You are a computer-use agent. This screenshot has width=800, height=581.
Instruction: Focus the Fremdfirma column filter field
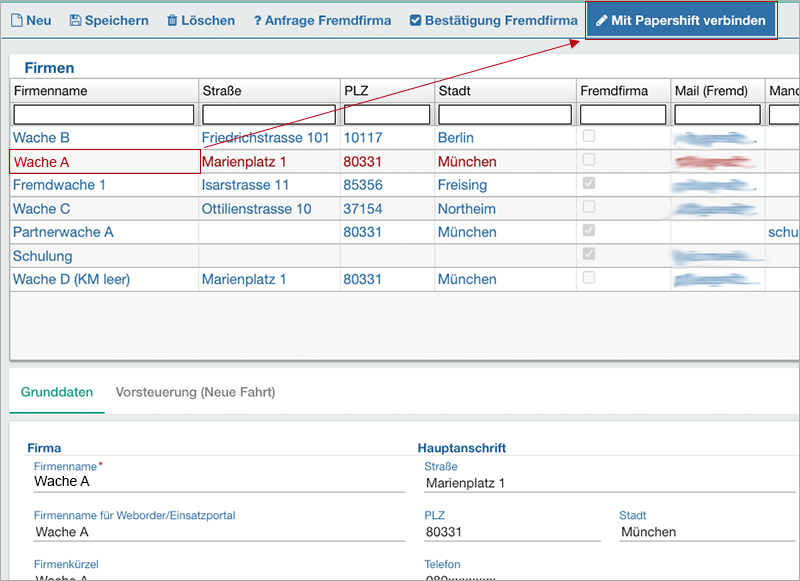pos(623,114)
